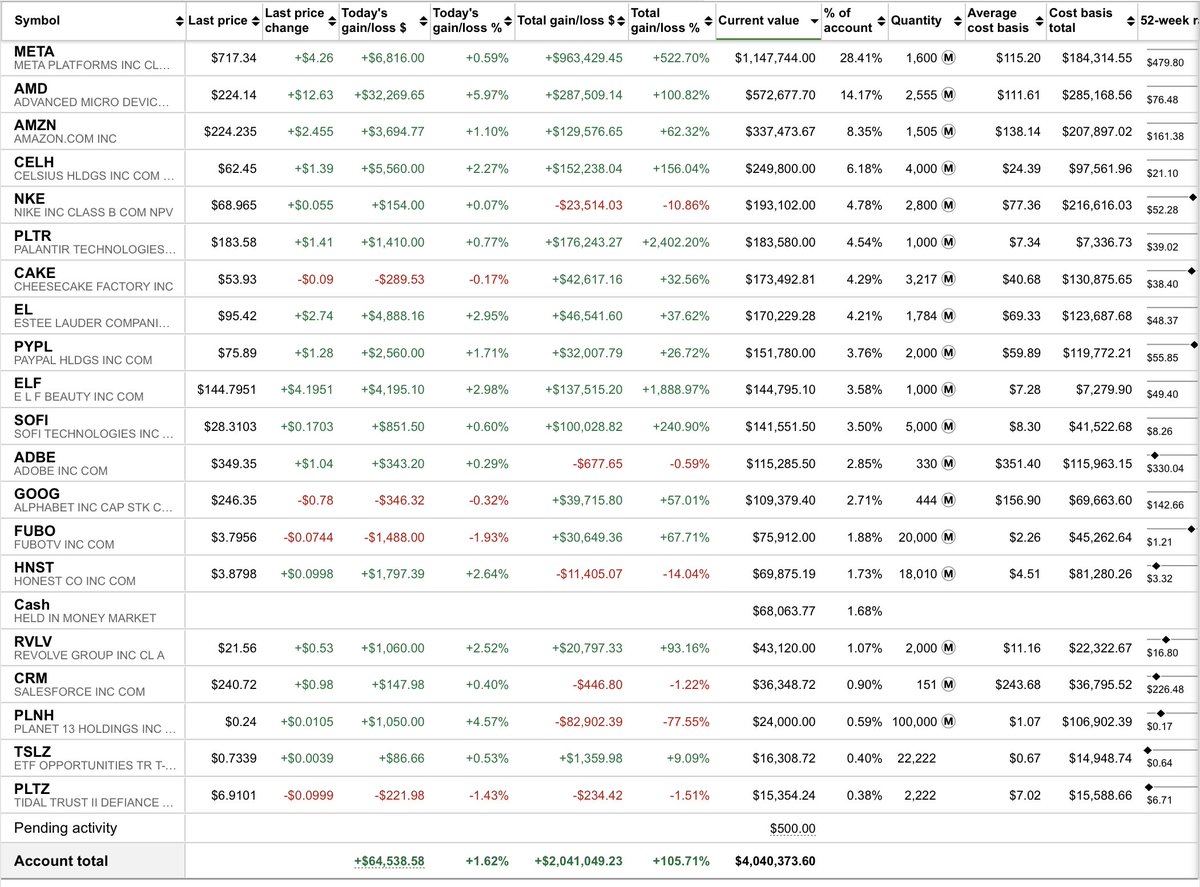Click the NKE 52-week range marker
This screenshot has width=1200, height=887.
click(x=1194, y=197)
